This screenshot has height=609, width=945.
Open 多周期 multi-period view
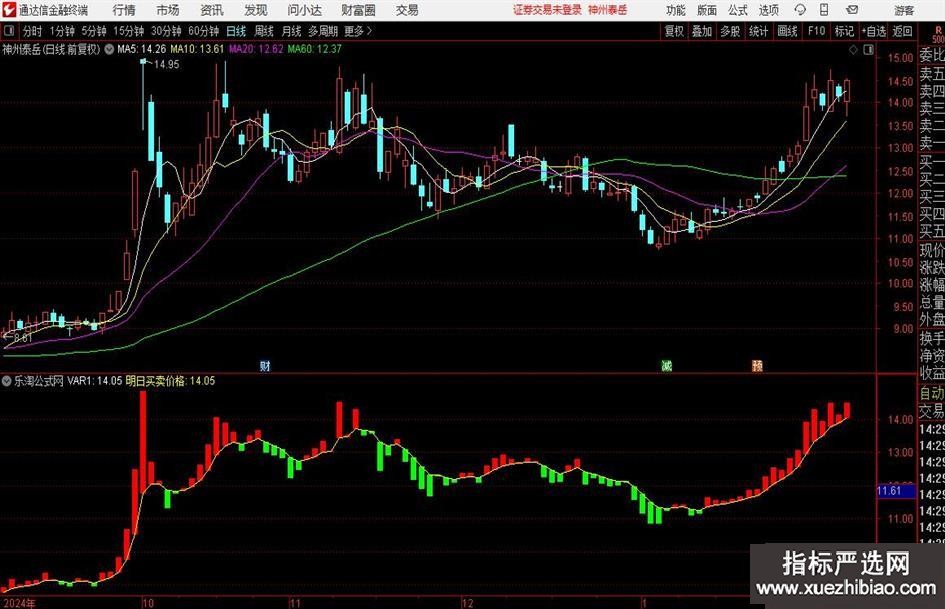tap(323, 31)
